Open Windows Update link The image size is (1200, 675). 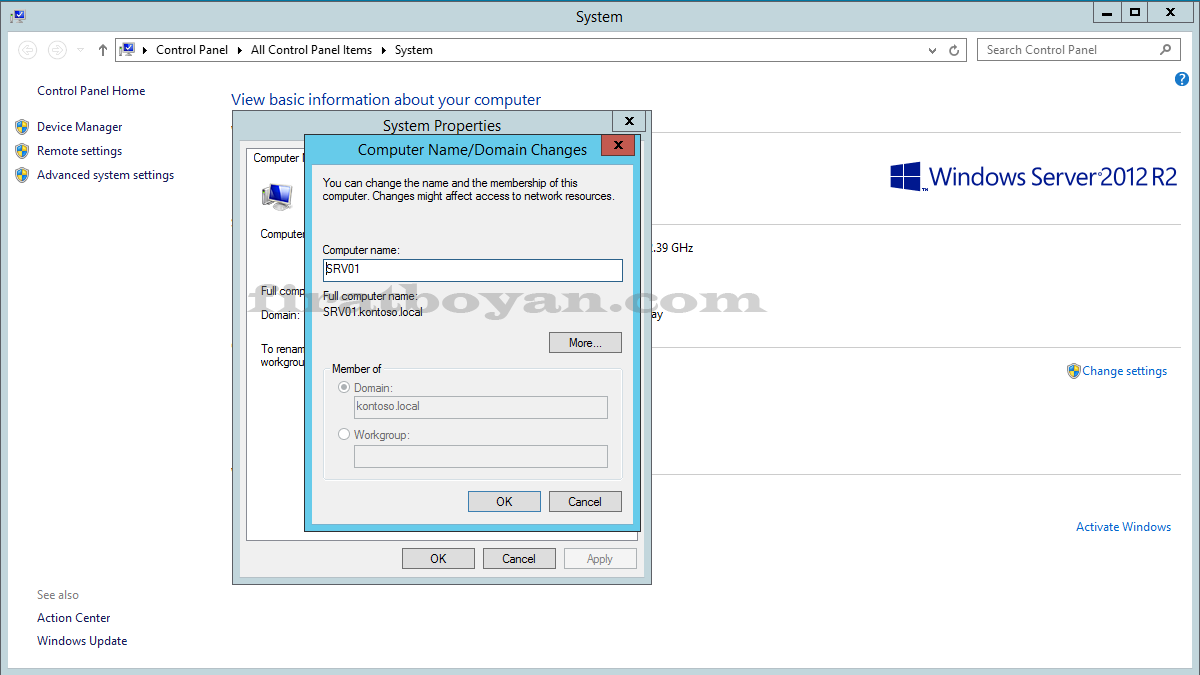82,641
